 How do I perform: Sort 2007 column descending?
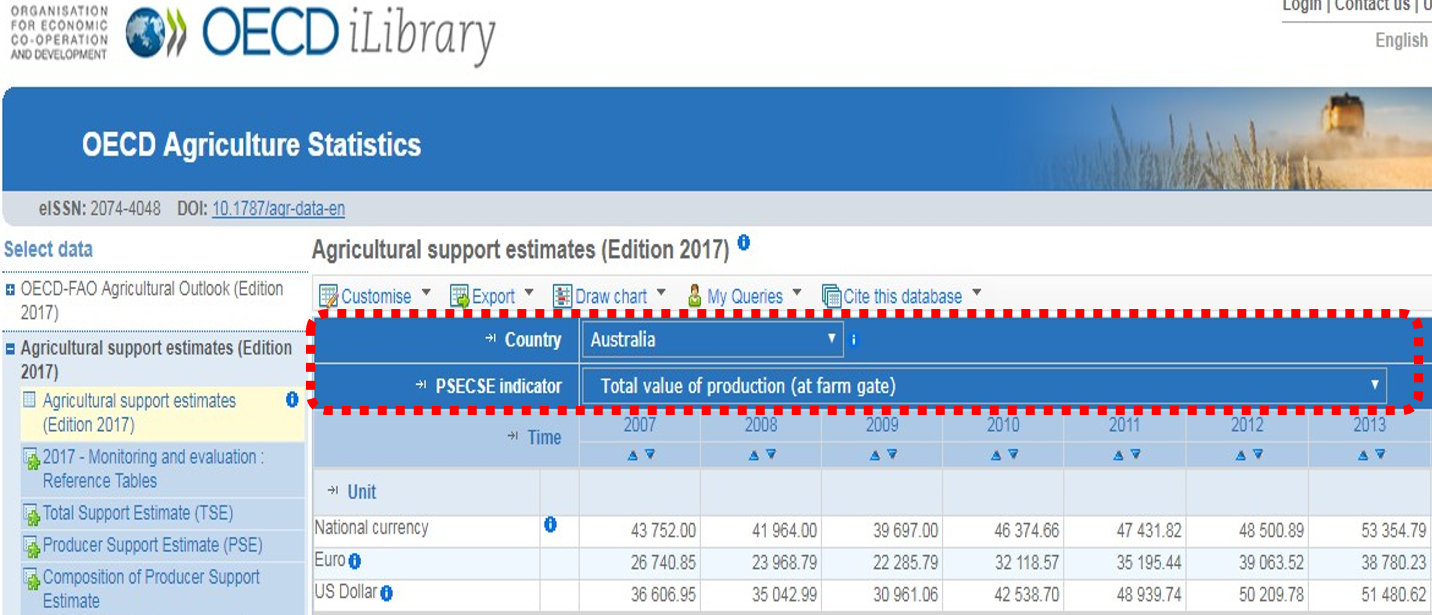[650, 455]
